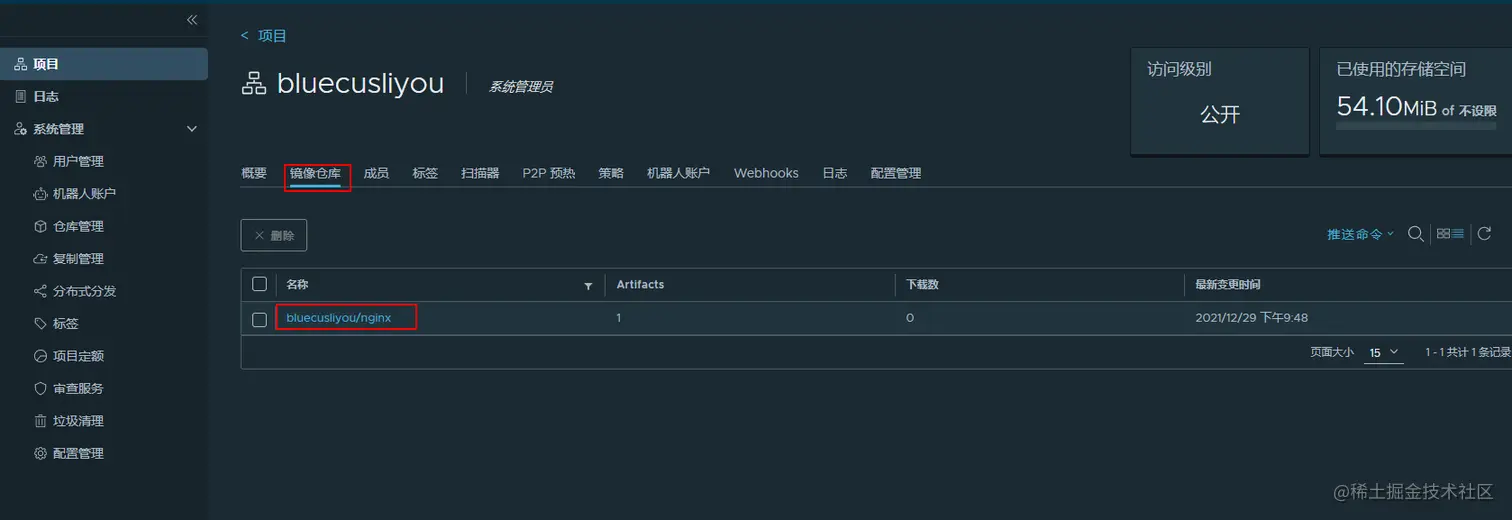The width and height of the screenshot is (1512, 520).
Task: Switch to the 概要 tab
Action: [x=254, y=173]
